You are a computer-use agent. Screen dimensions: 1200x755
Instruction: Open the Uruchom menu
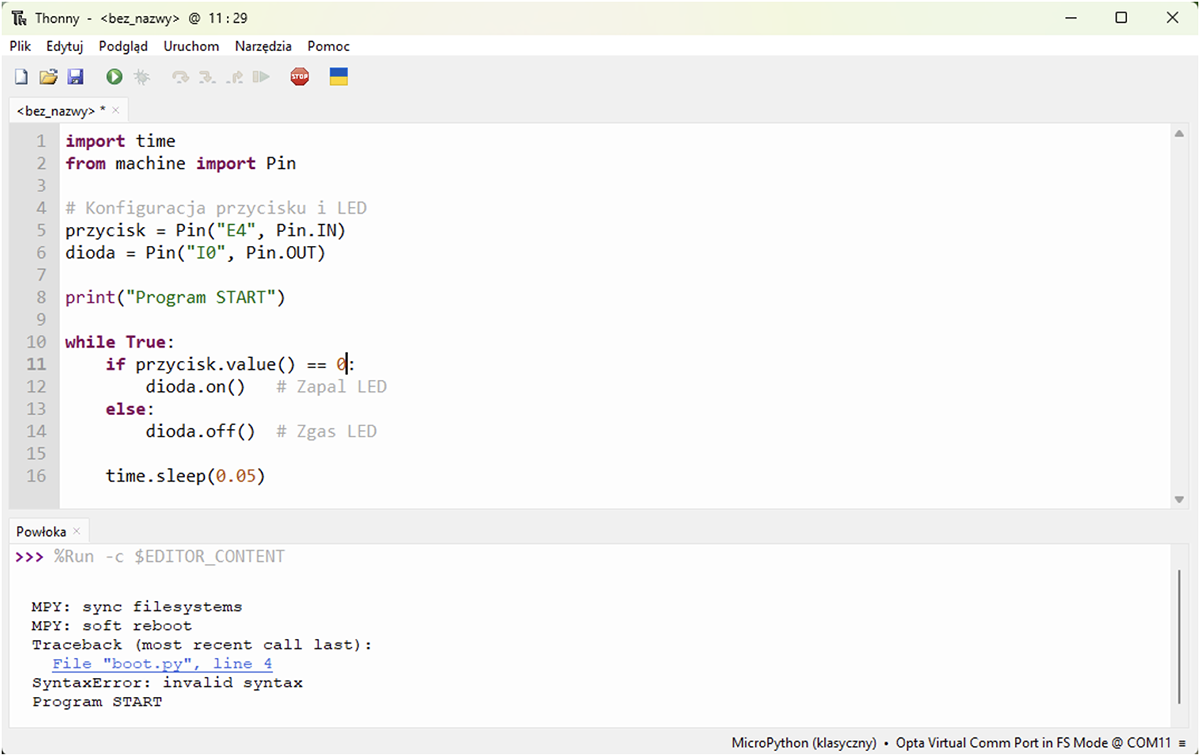pos(191,46)
